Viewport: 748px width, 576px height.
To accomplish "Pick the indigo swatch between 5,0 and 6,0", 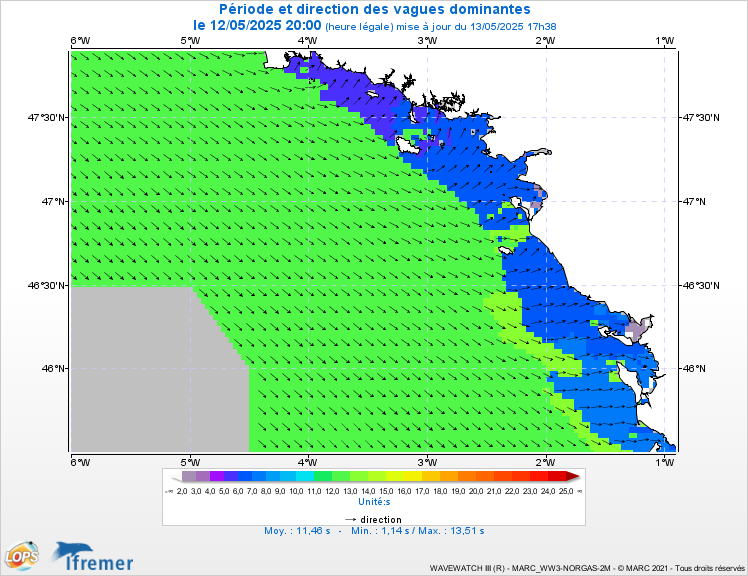I will [231, 476].
